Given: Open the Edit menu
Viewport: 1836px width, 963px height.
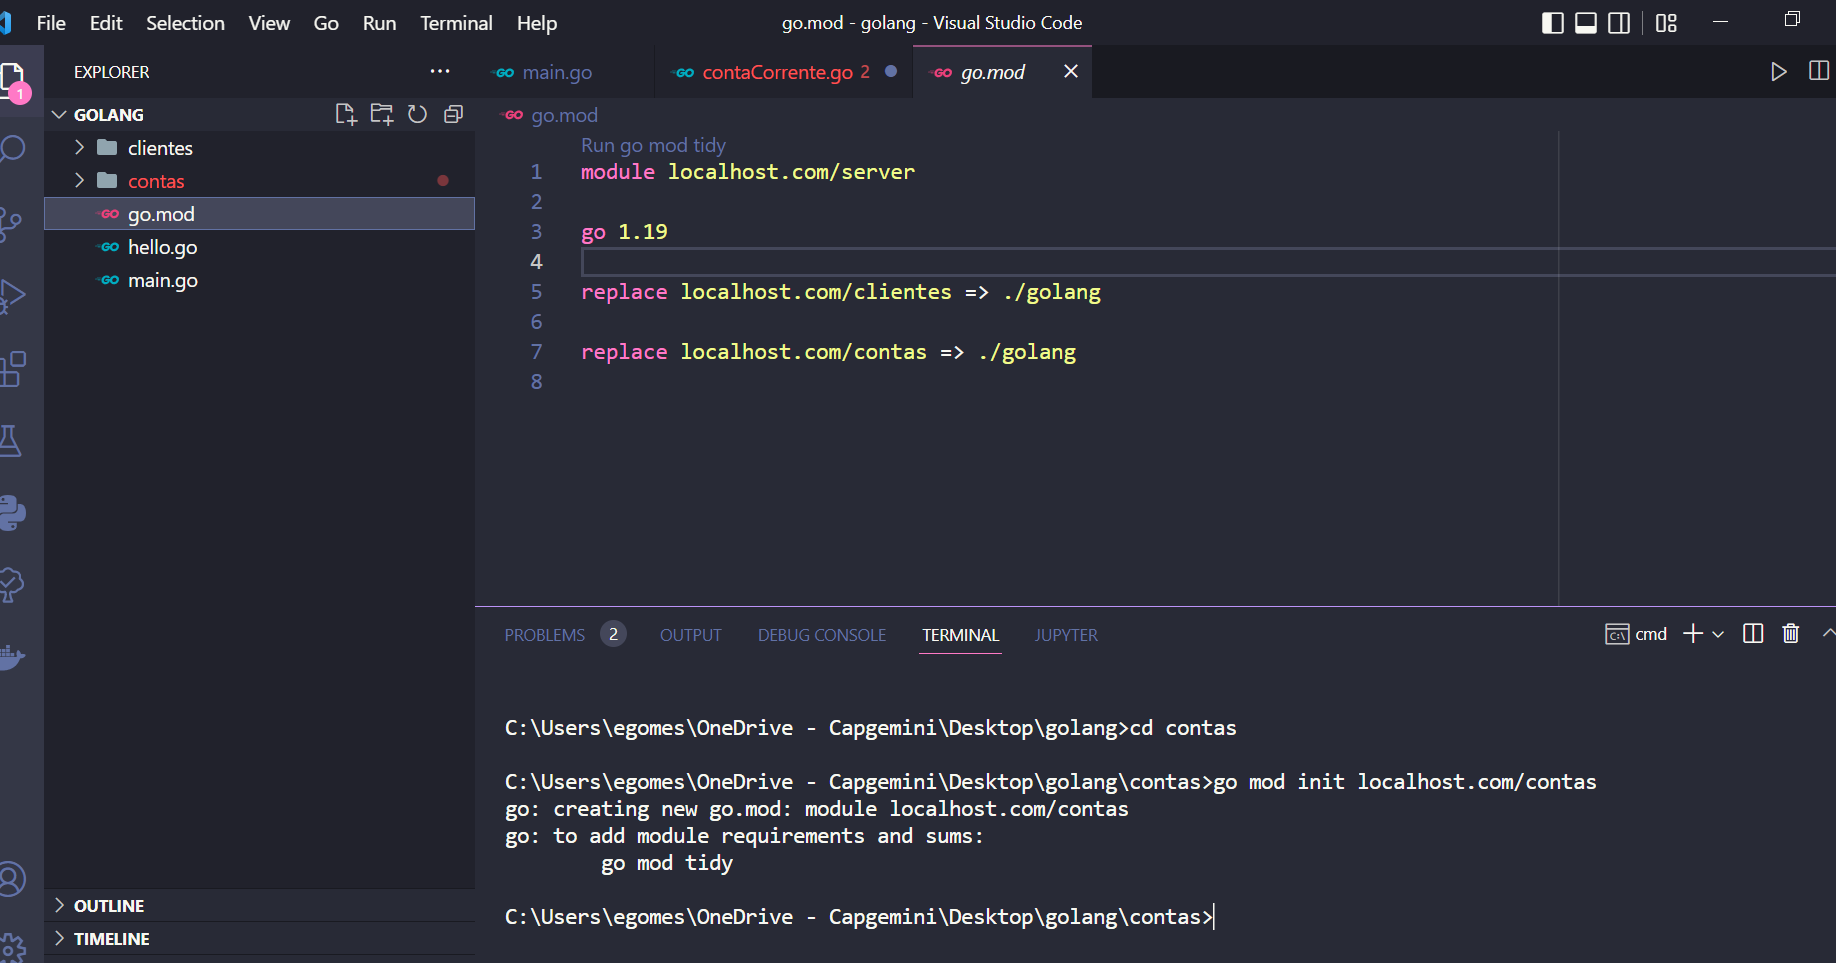Looking at the screenshot, I should (106, 23).
